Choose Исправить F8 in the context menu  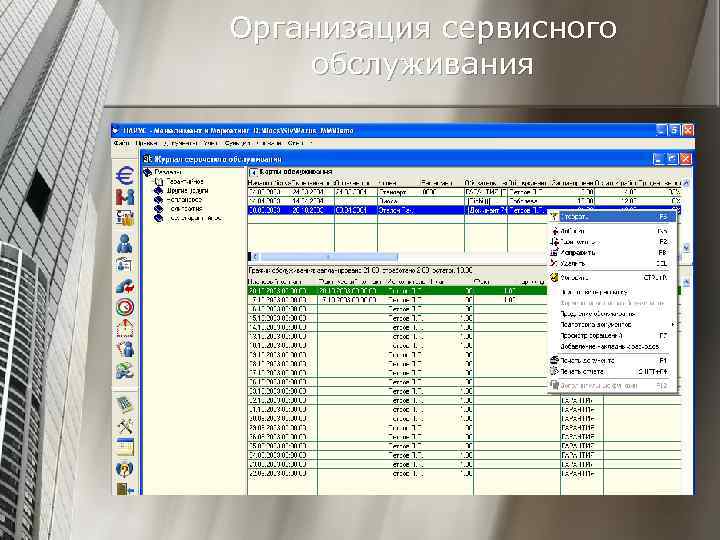click(612, 253)
